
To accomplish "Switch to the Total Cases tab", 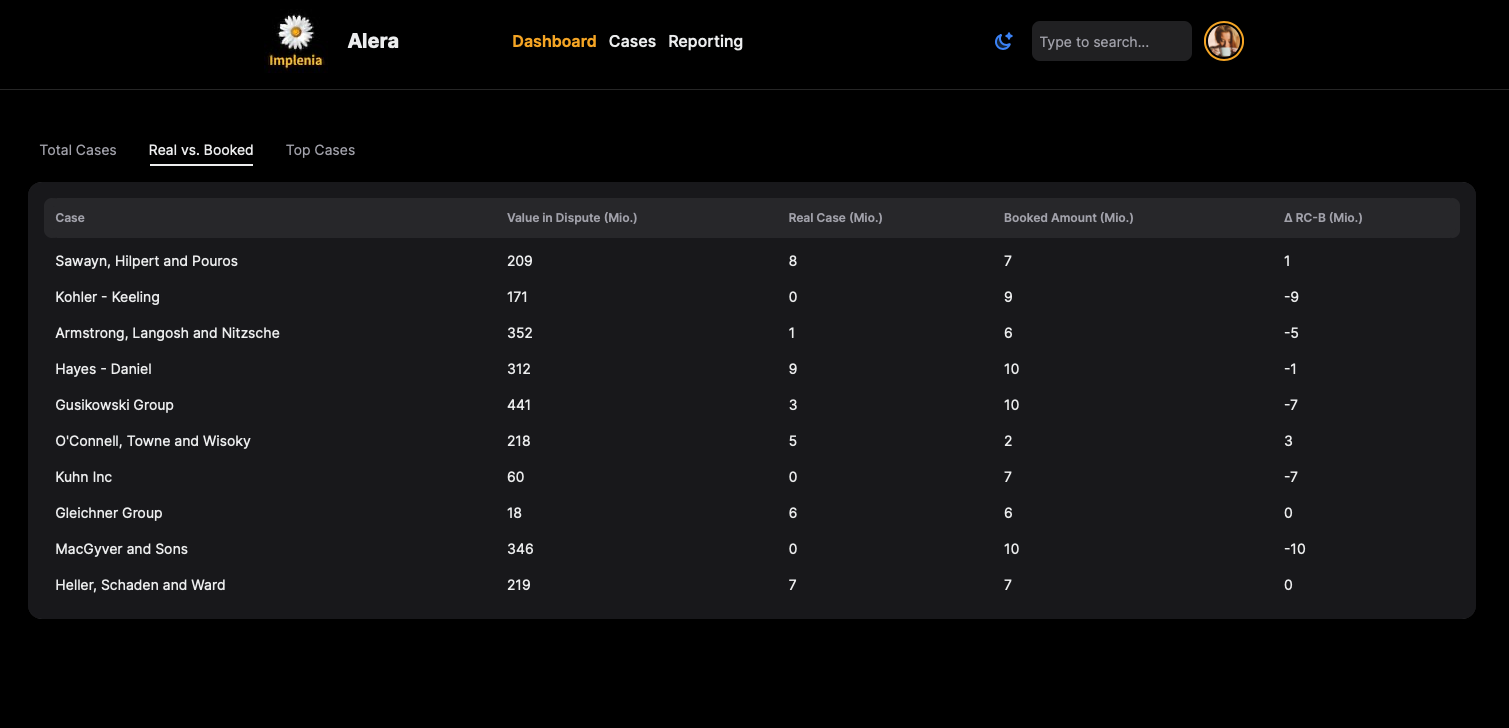I will (x=78, y=150).
